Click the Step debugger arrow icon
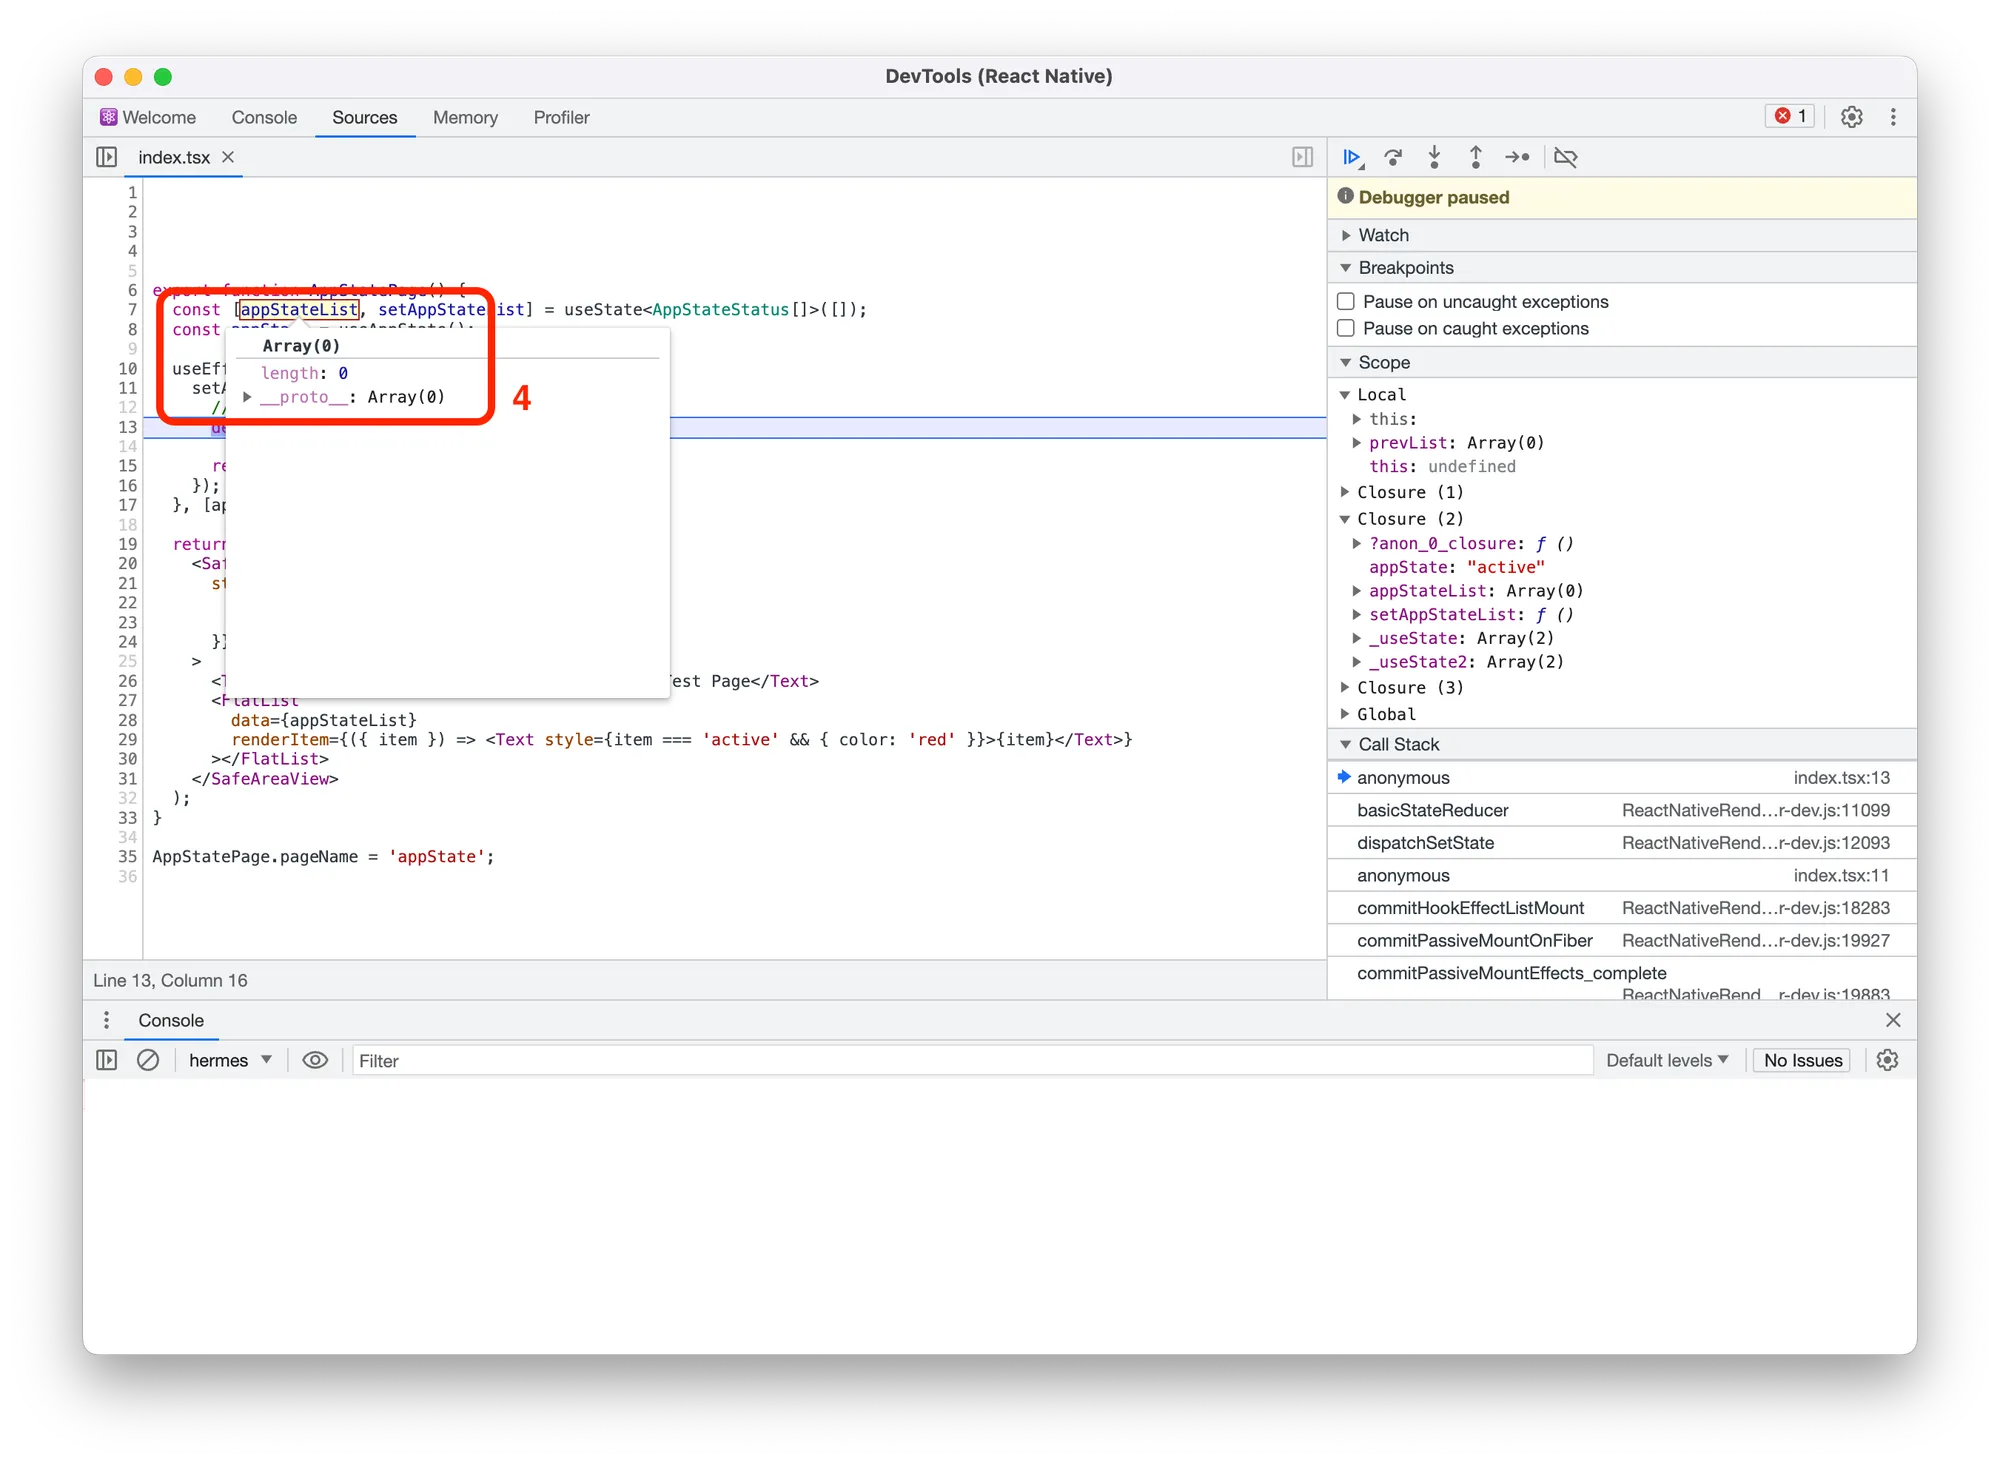Viewport: 2000px width, 1464px height. coord(1517,157)
